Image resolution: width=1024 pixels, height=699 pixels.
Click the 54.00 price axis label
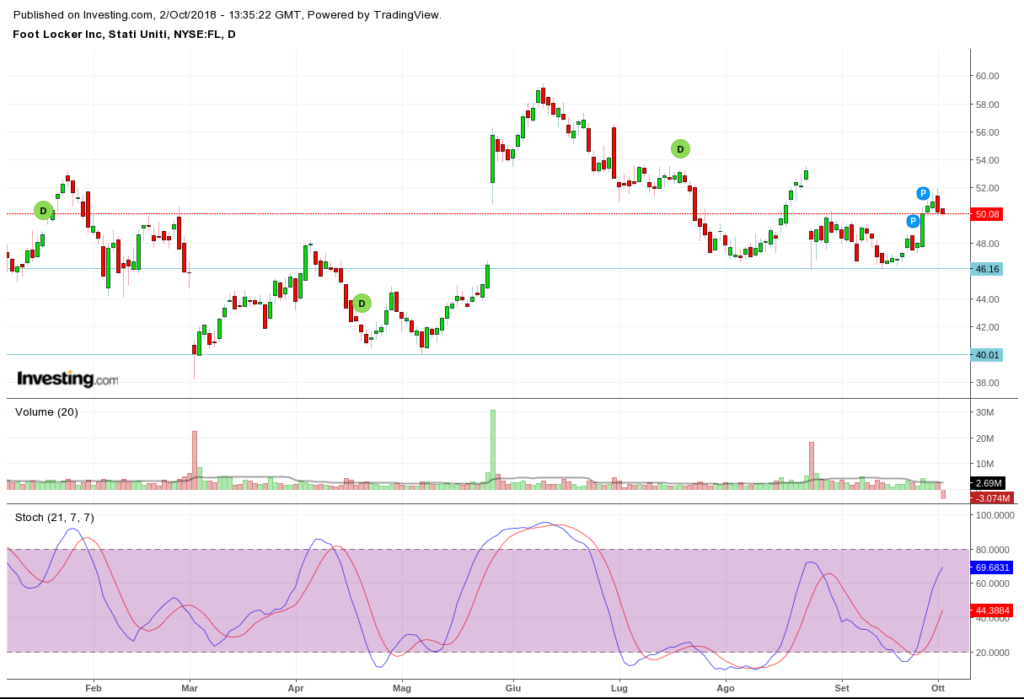tap(987, 160)
